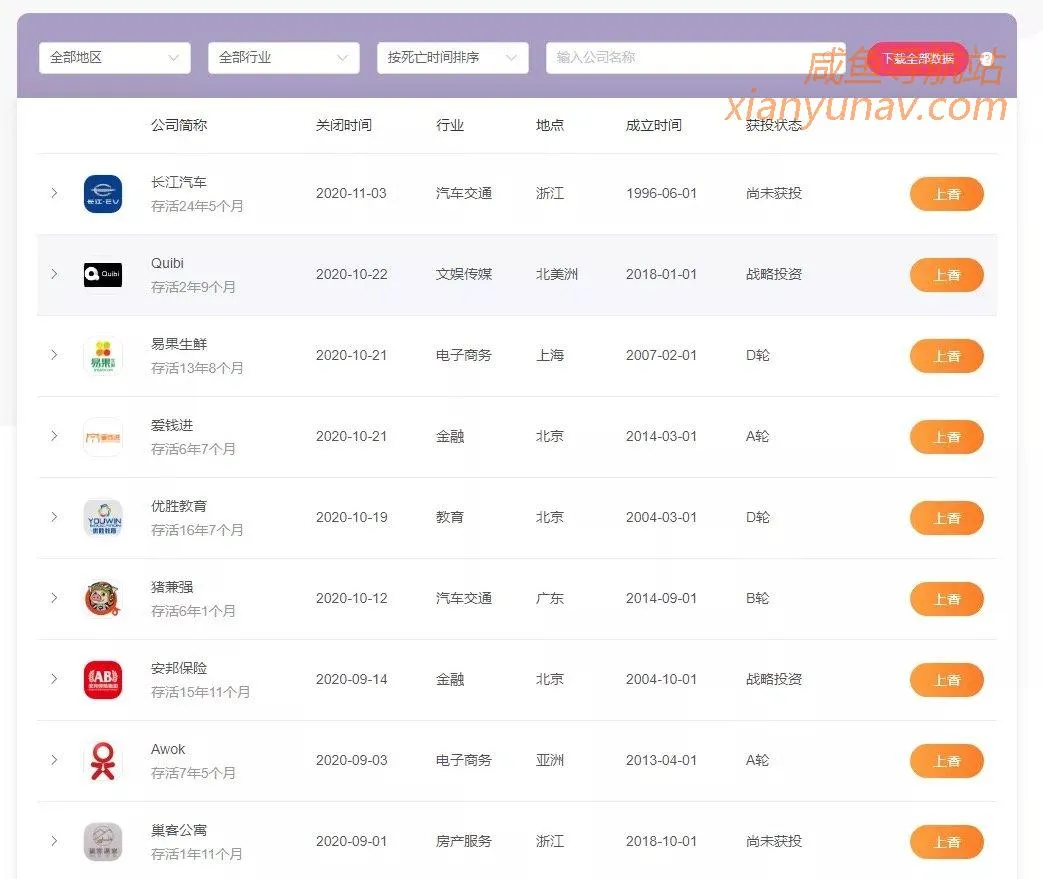Image resolution: width=1043 pixels, height=879 pixels.
Task: Click the company name search field
Action: [x=696, y=57]
